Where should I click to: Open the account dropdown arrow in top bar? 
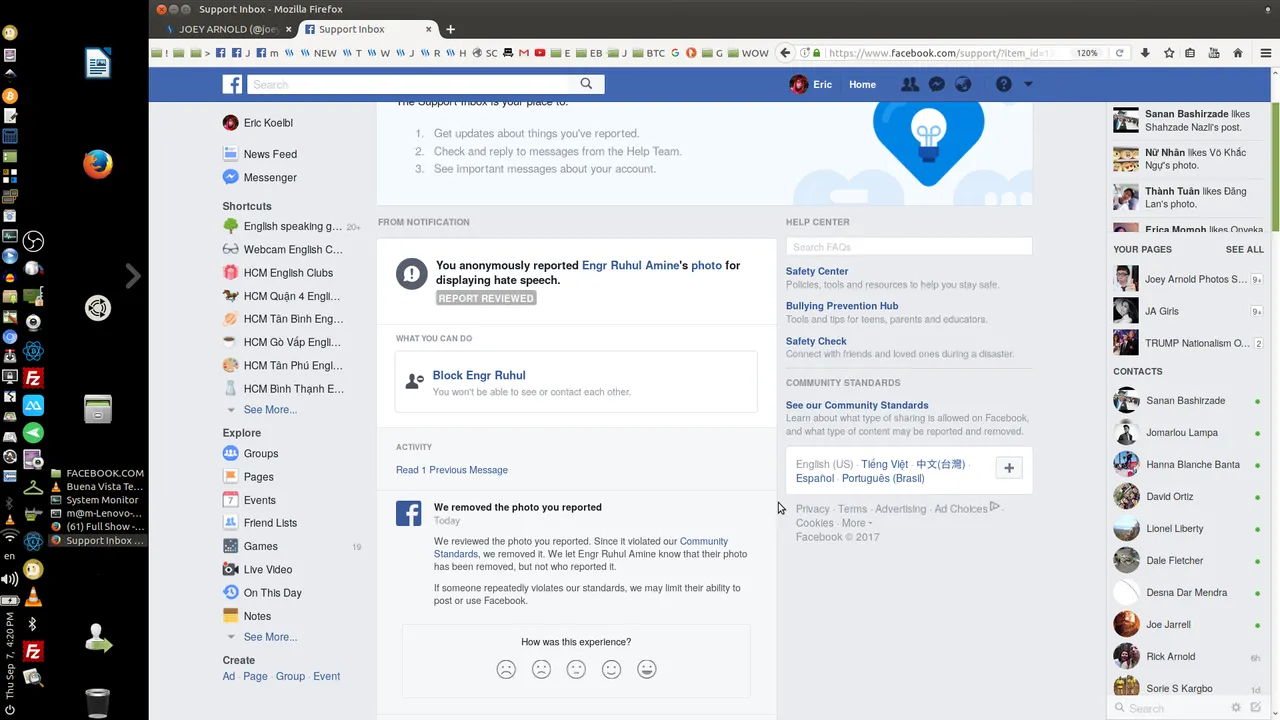[1028, 85]
